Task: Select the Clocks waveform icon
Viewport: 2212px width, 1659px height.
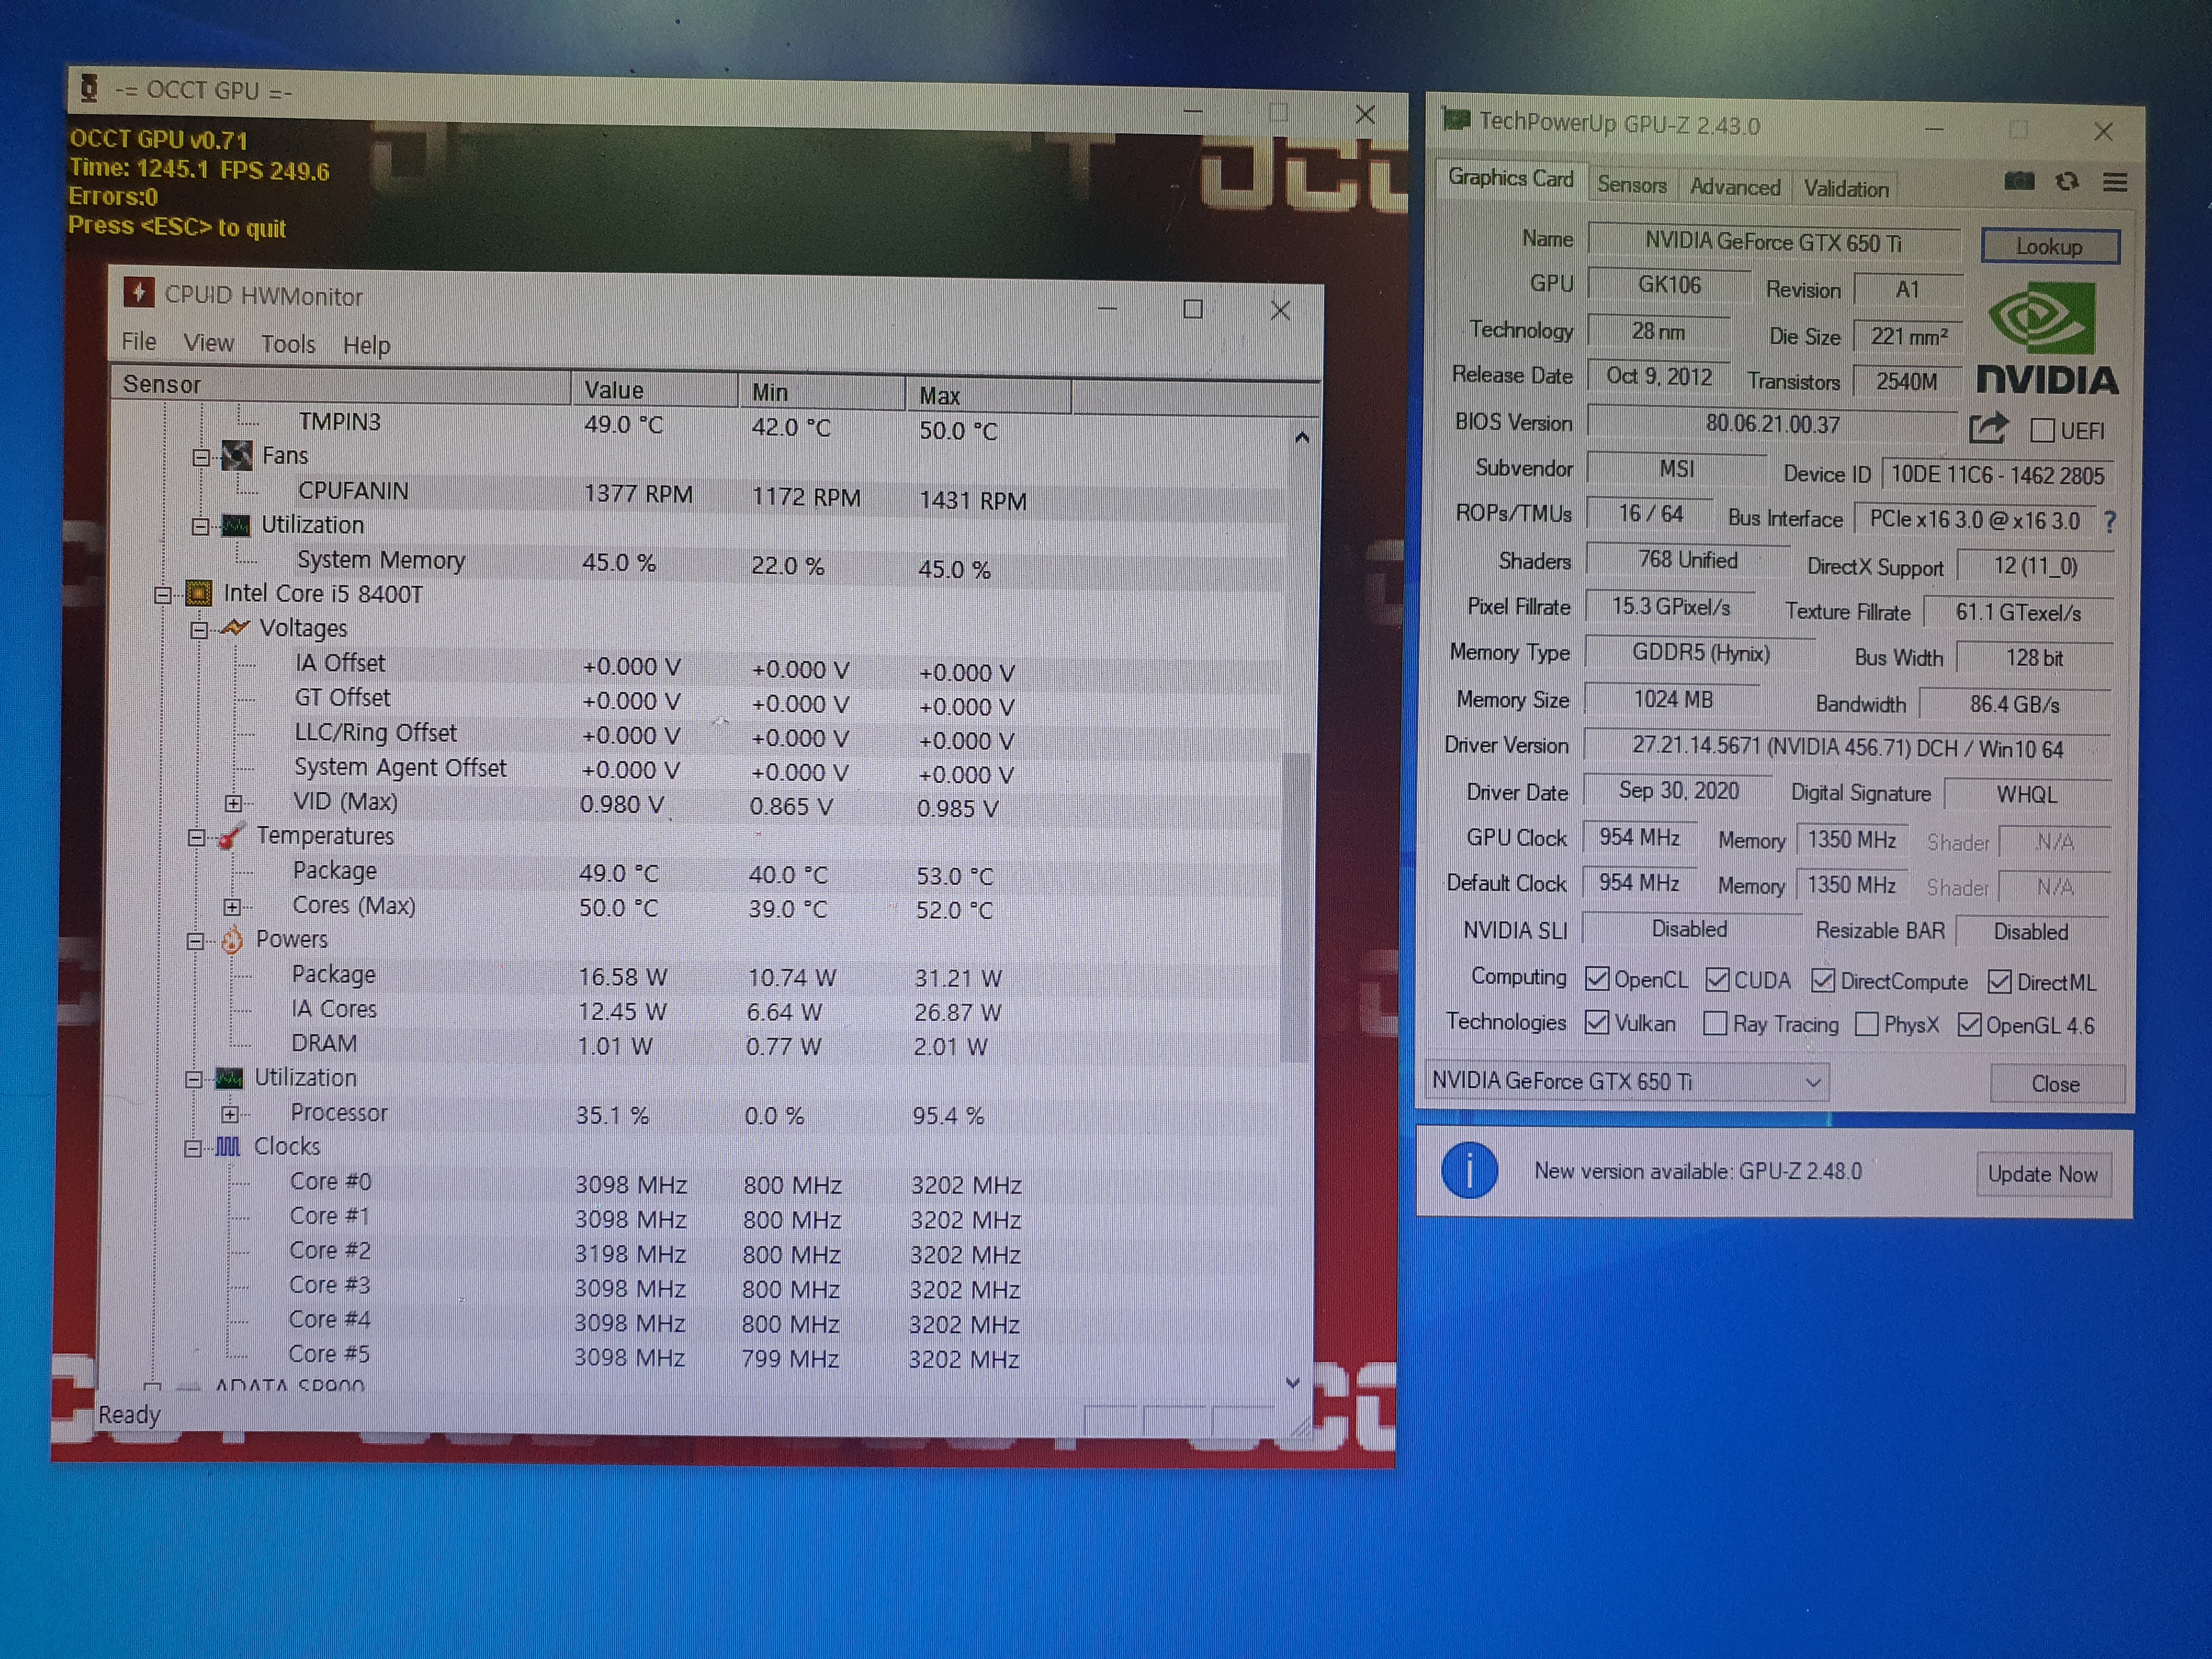Action: click(228, 1146)
